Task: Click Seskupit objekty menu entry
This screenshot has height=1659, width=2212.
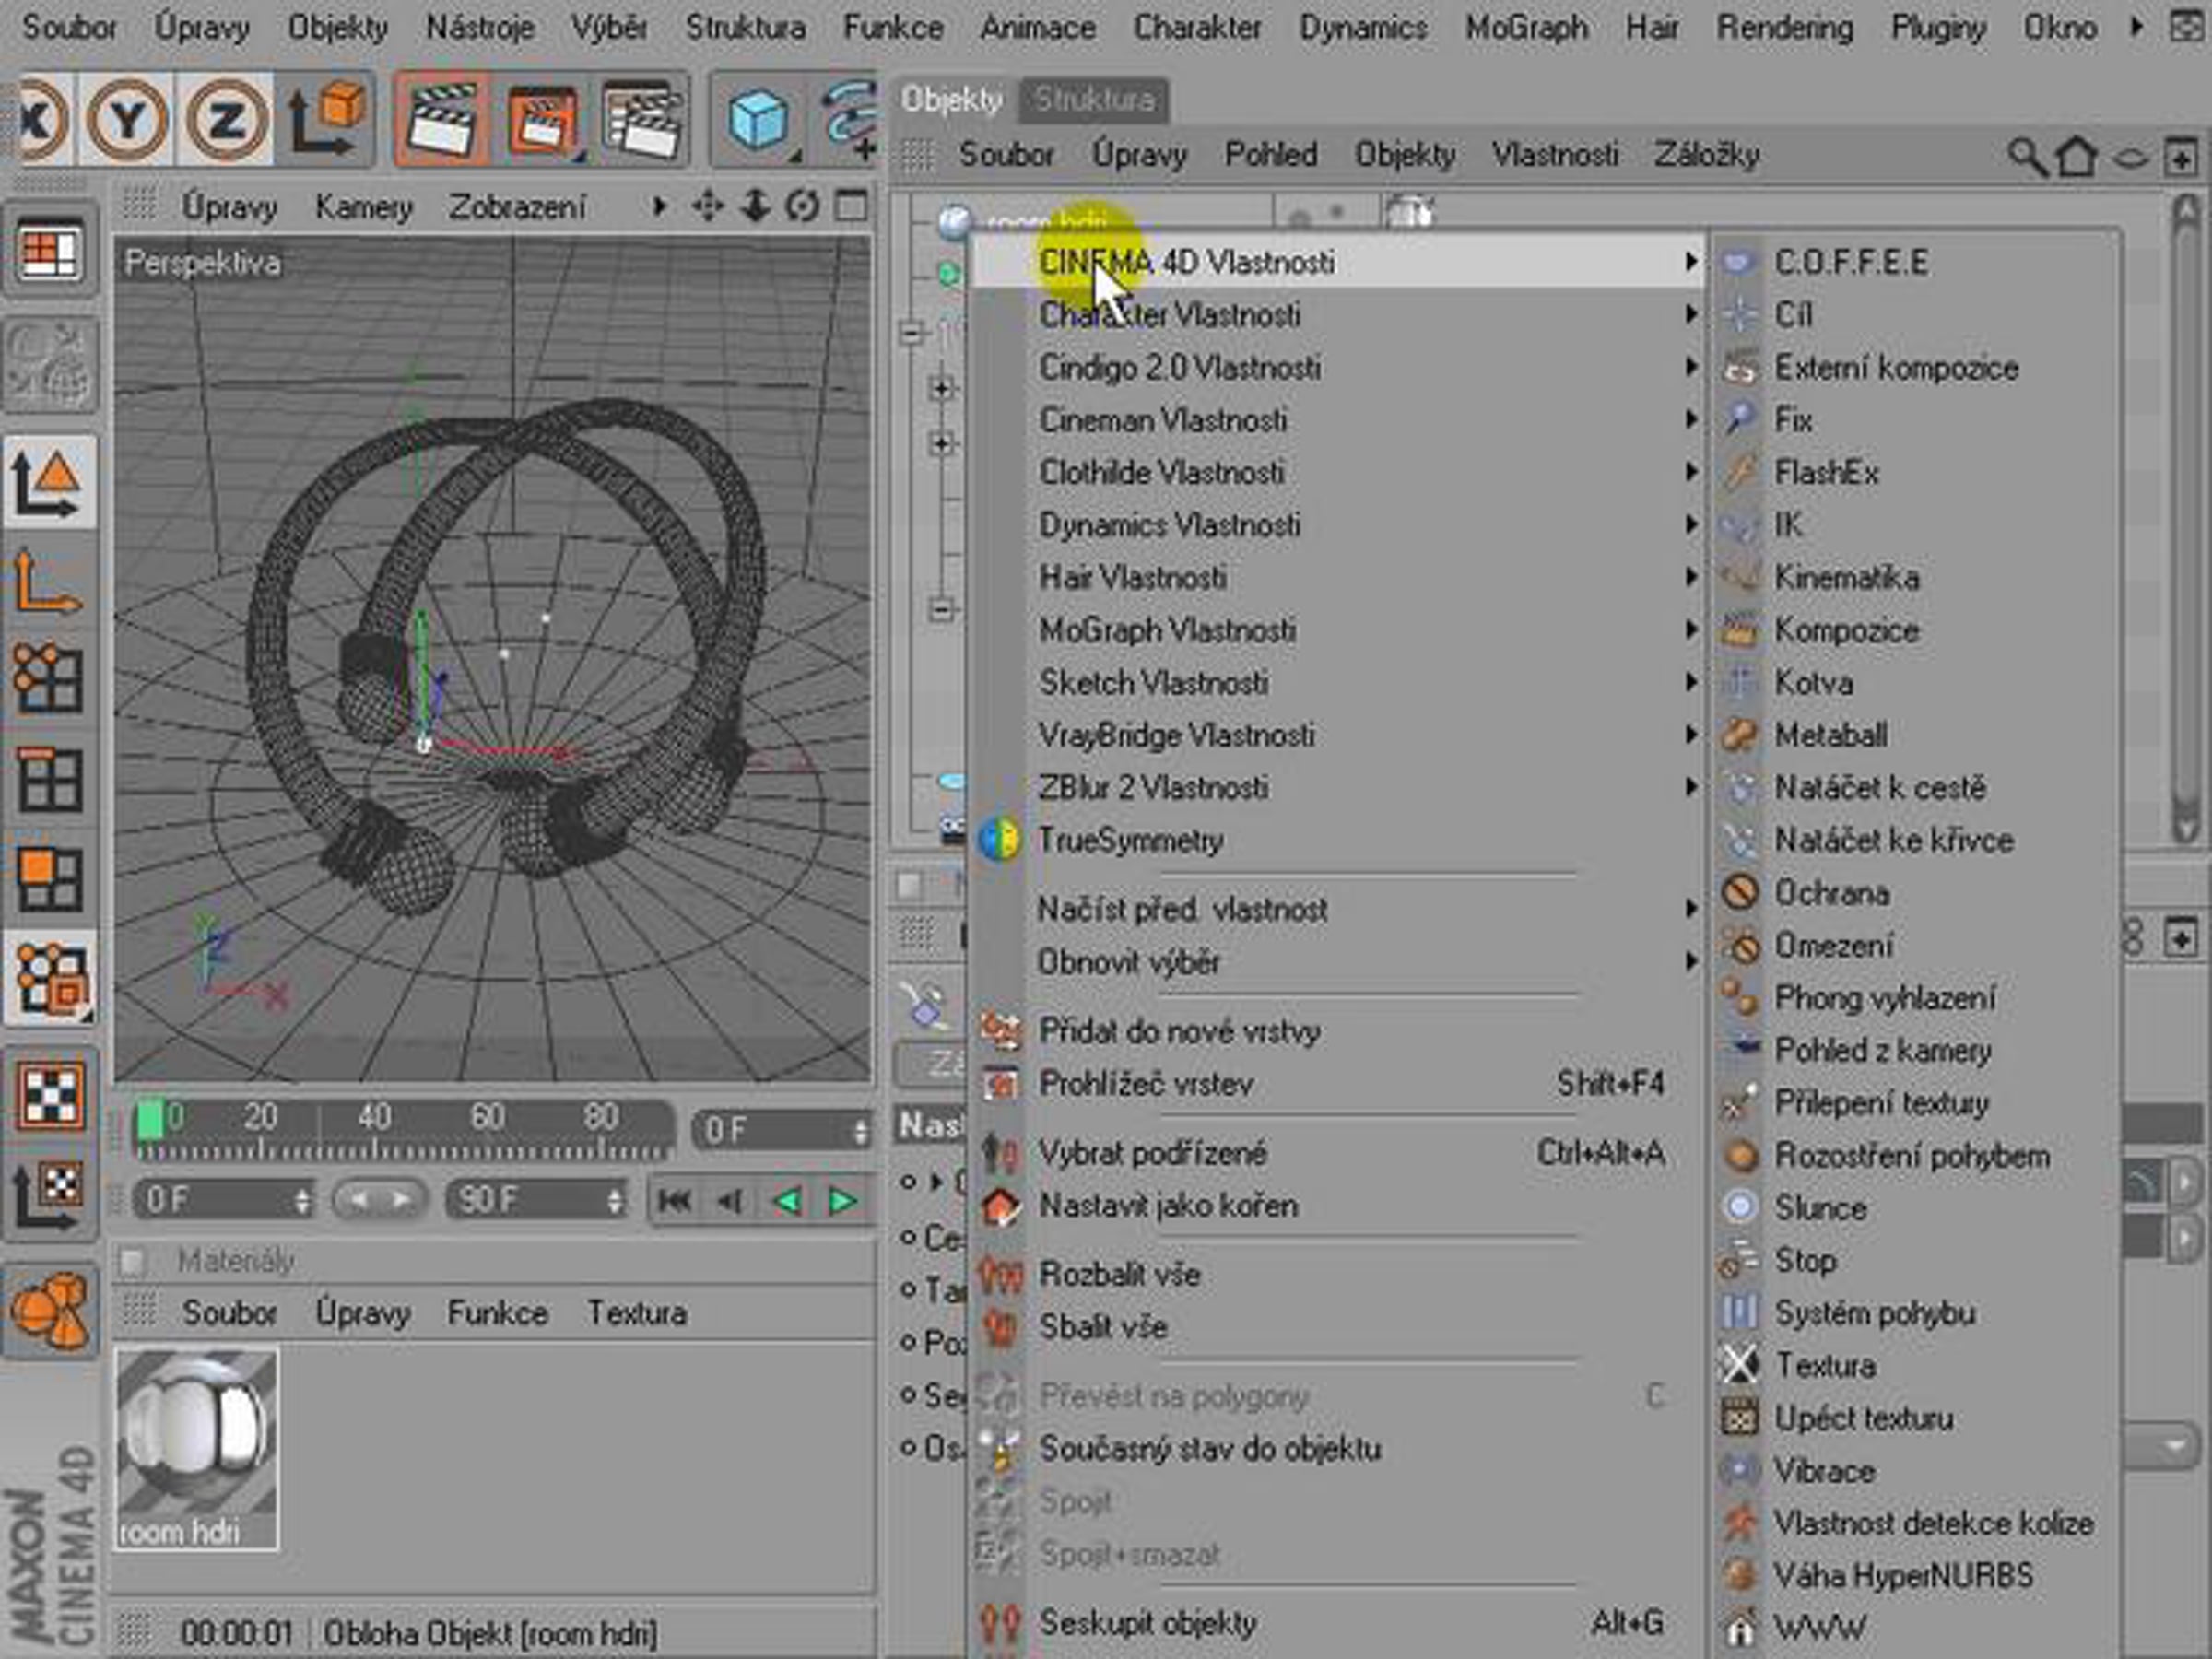Action: tap(1338, 1622)
